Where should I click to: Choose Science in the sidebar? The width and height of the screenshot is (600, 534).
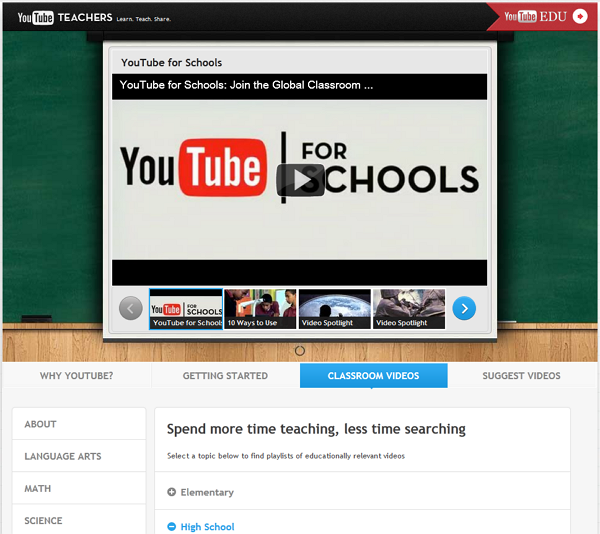tap(79, 520)
